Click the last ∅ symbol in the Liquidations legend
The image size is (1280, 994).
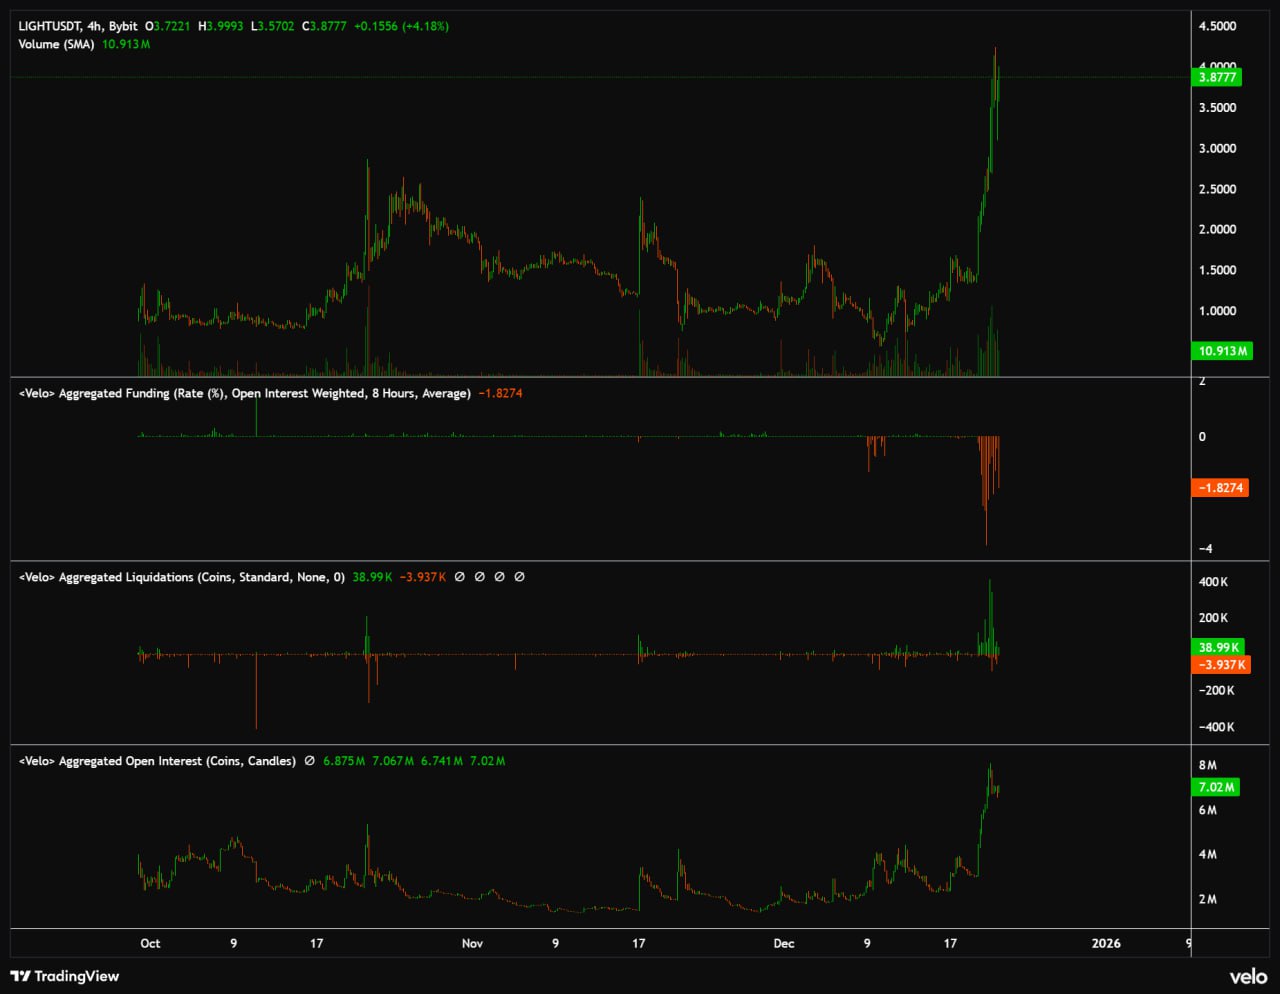(519, 577)
